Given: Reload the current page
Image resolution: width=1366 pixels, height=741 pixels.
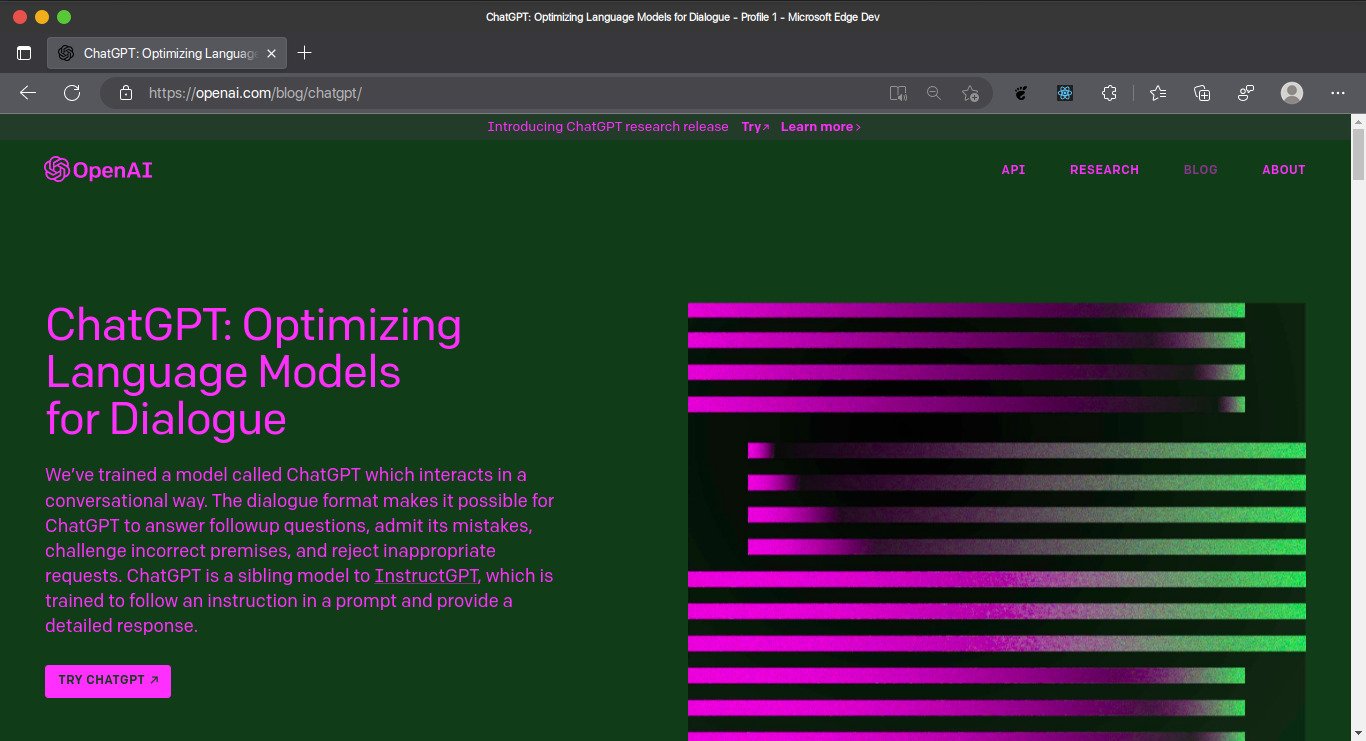Looking at the screenshot, I should click(x=72, y=93).
